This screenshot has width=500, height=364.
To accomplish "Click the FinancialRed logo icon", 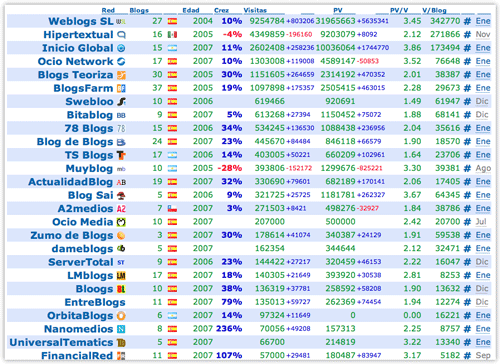I will point(121,356).
